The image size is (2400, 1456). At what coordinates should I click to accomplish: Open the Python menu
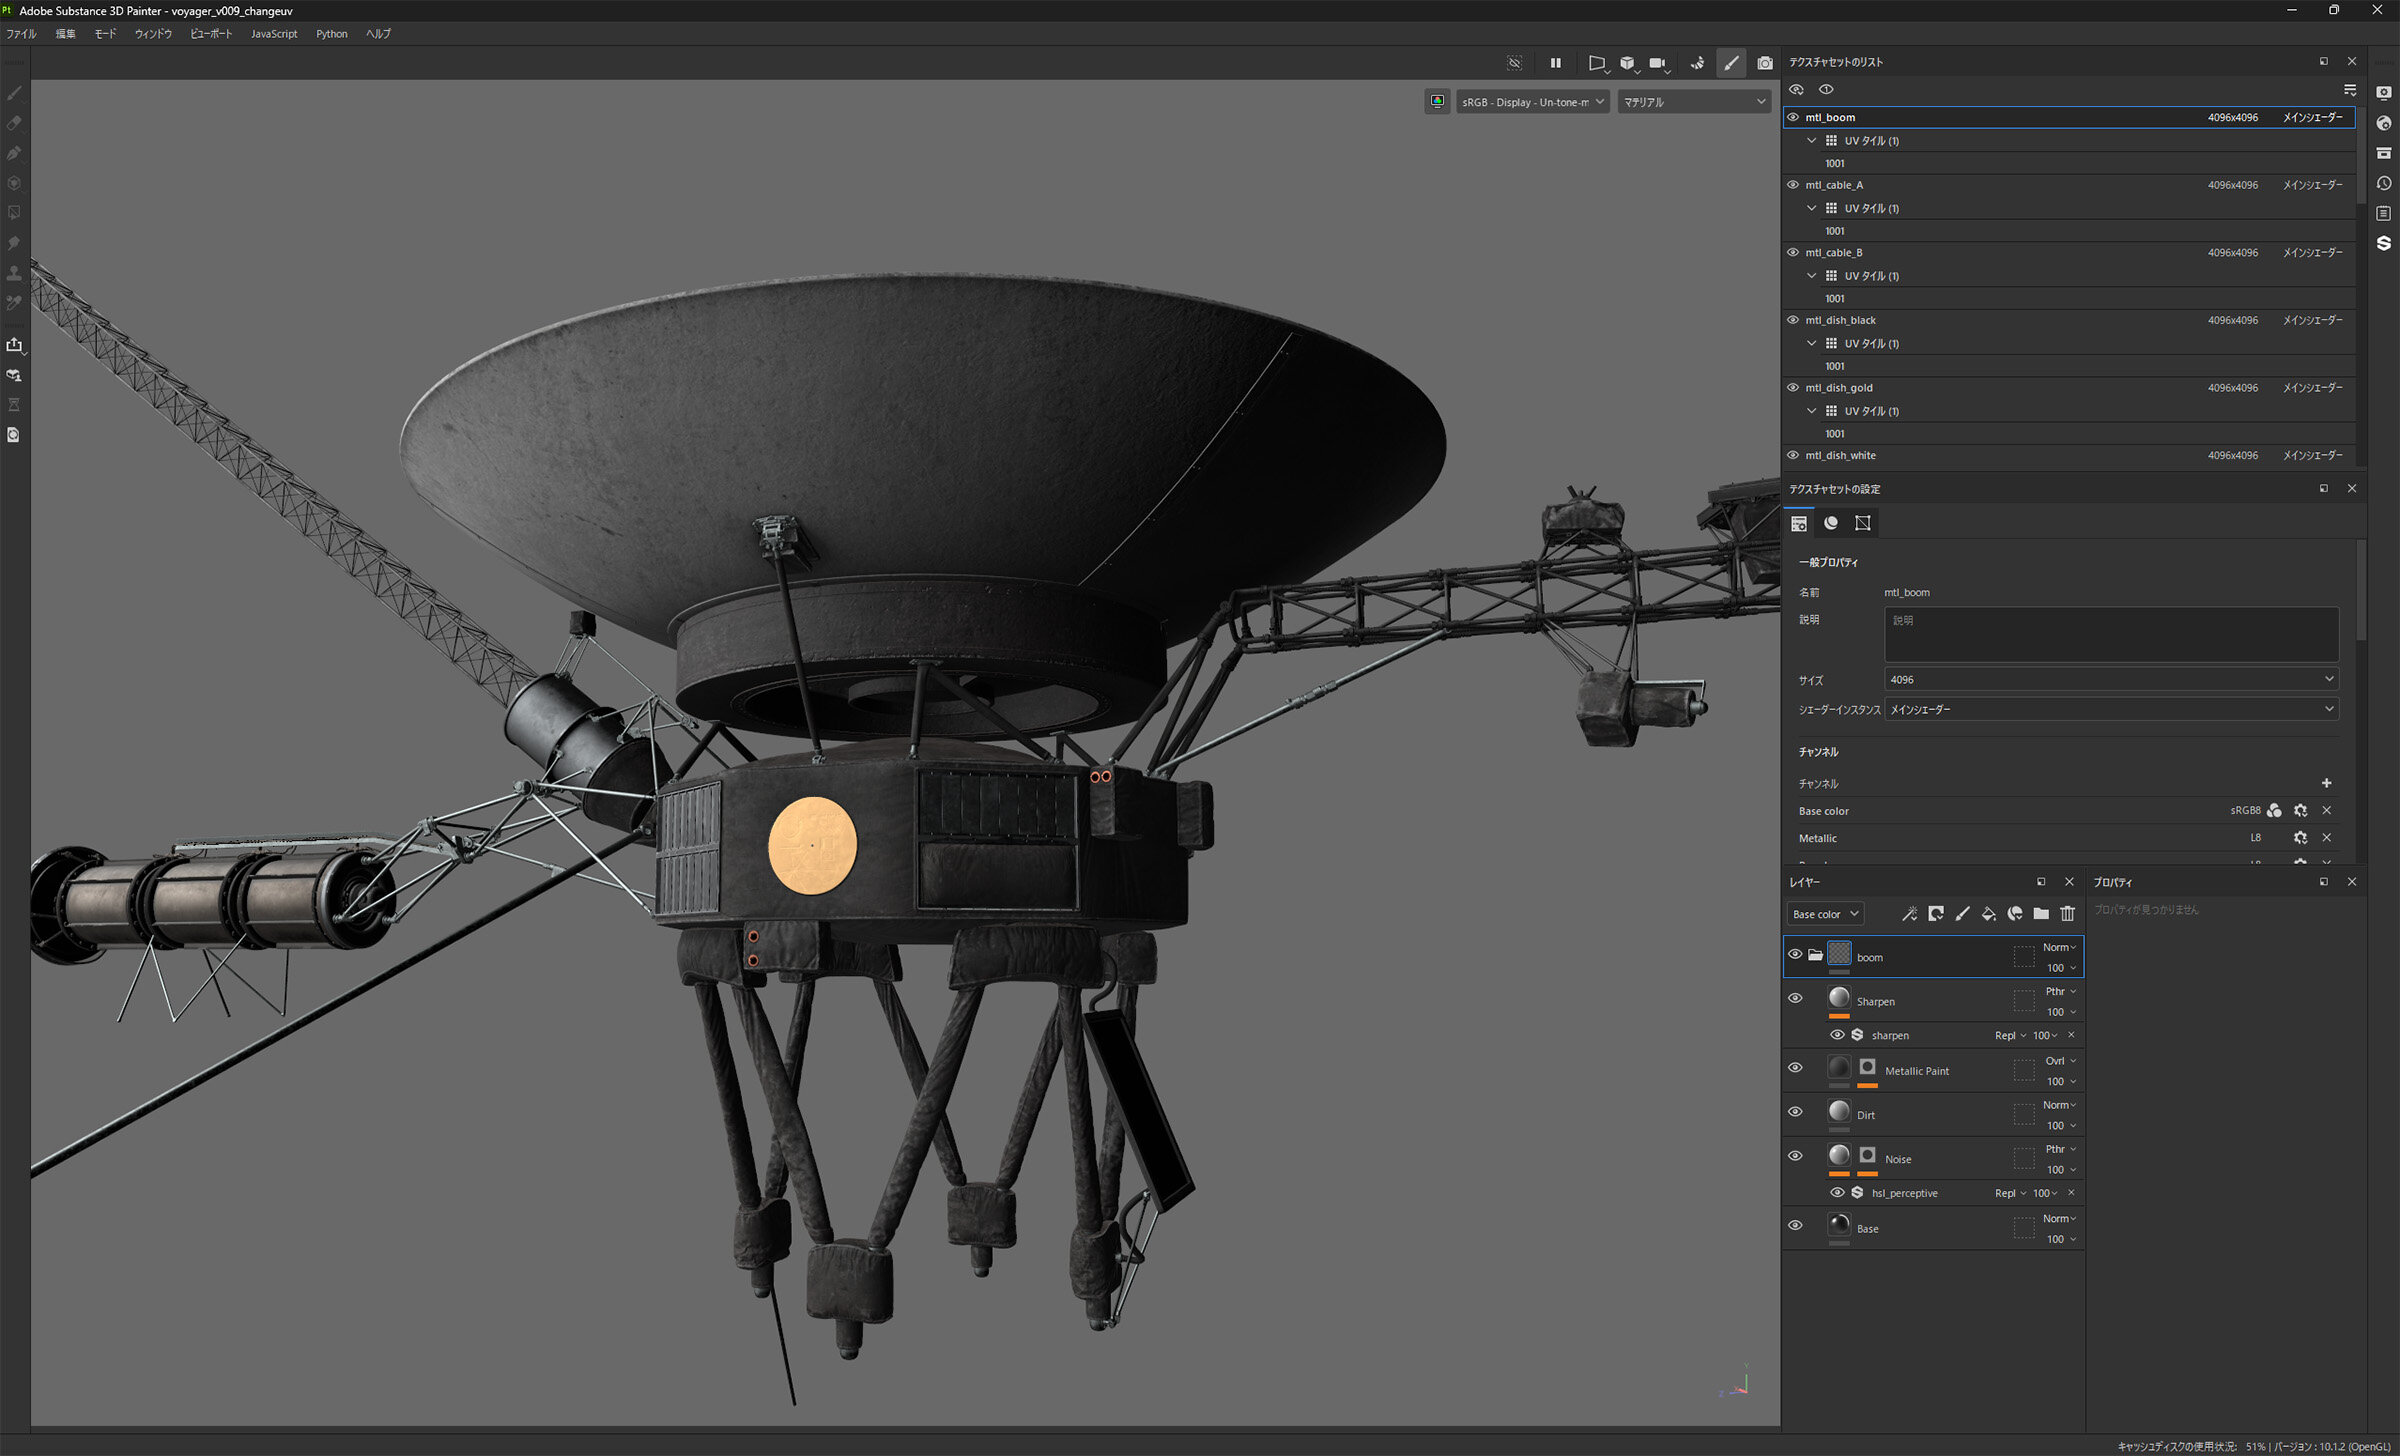(x=331, y=34)
